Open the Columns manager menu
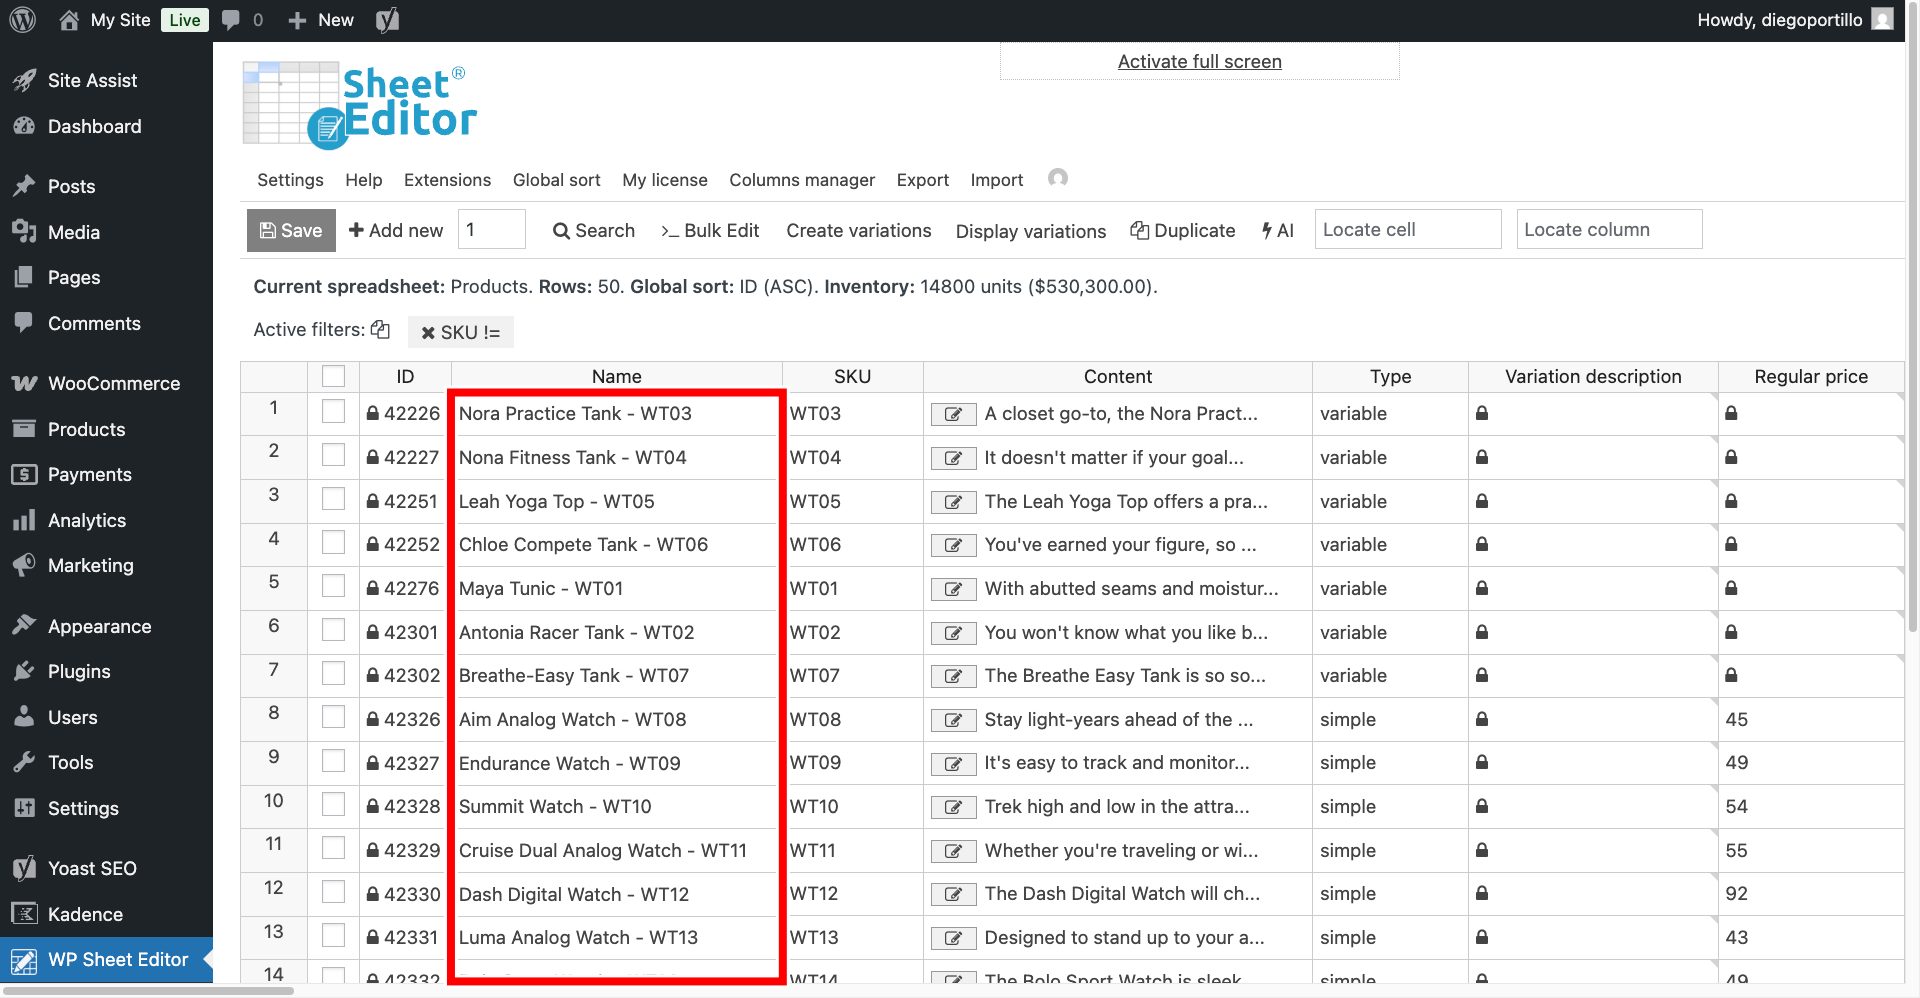Viewport: 1920px width, 998px height. (801, 180)
